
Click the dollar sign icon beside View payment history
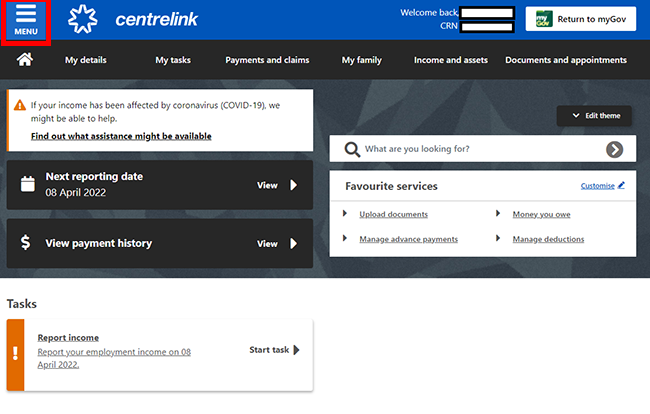[25, 242]
